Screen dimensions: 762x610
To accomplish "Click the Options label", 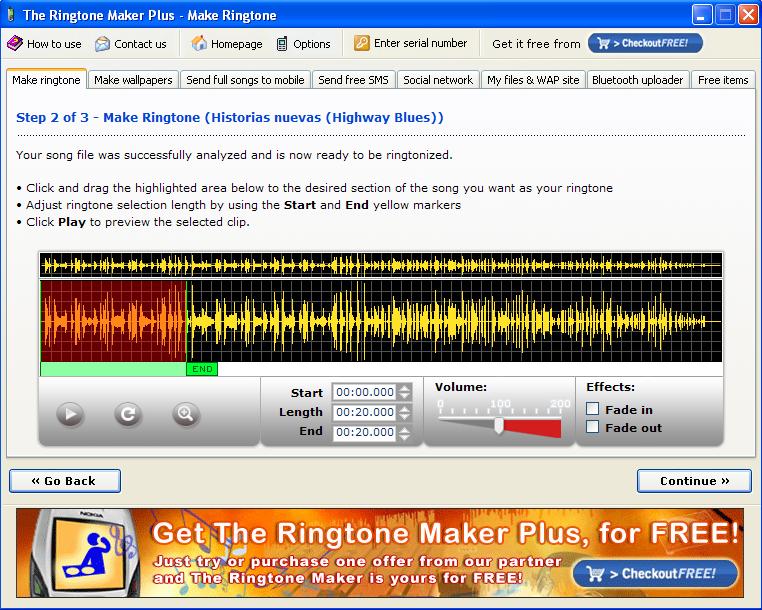I will 312,44.
